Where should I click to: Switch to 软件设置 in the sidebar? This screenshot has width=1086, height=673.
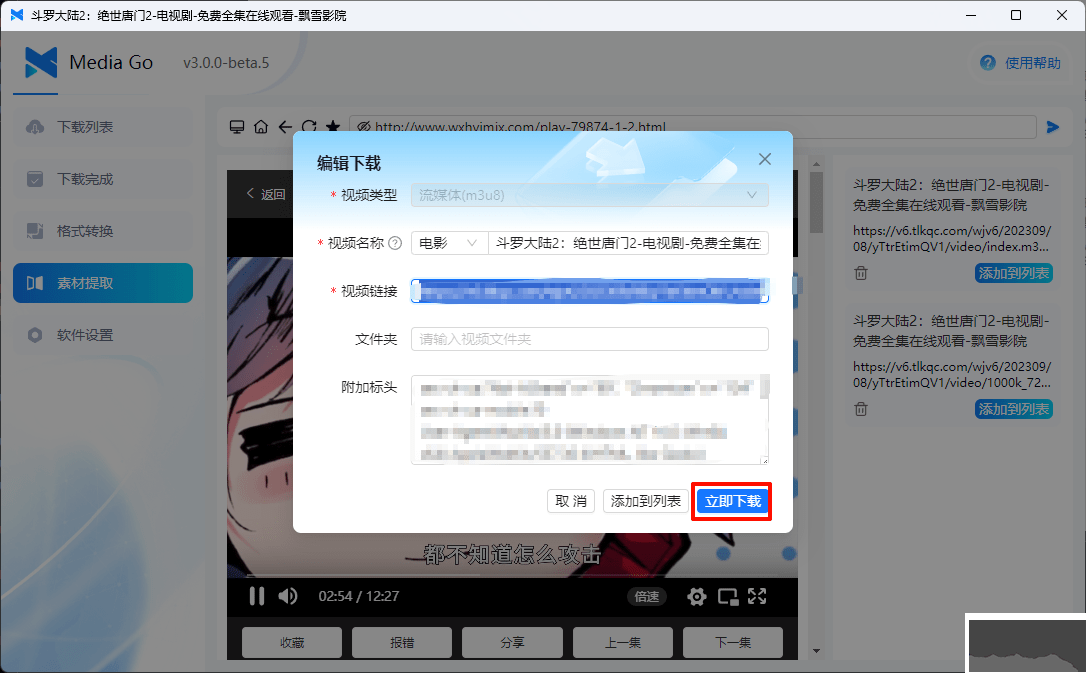click(102, 335)
